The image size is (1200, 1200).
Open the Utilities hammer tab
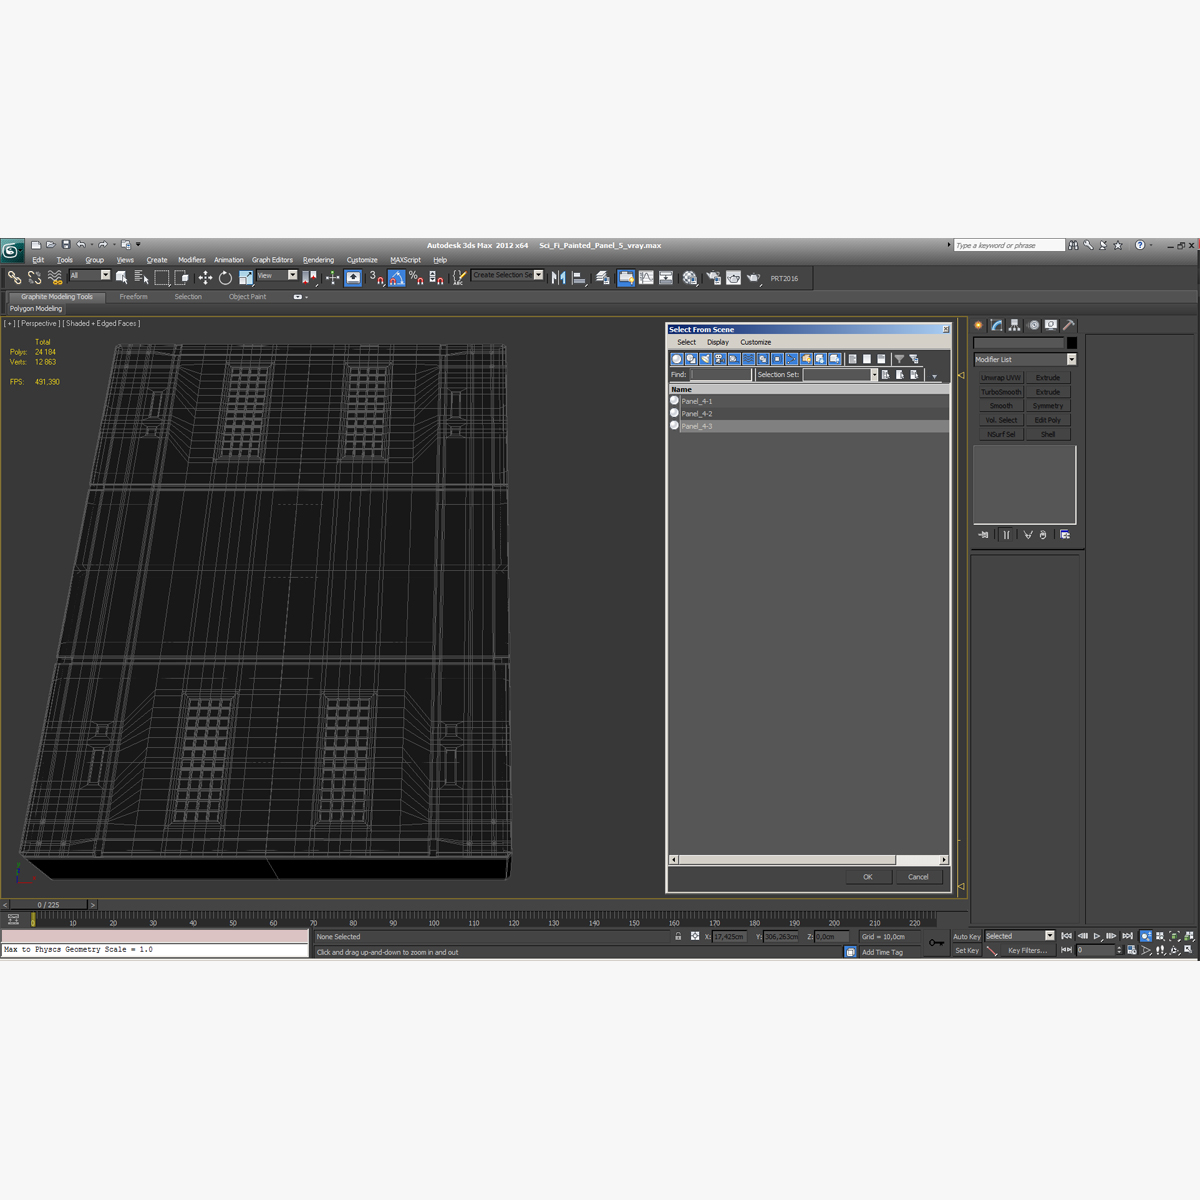(x=1069, y=325)
